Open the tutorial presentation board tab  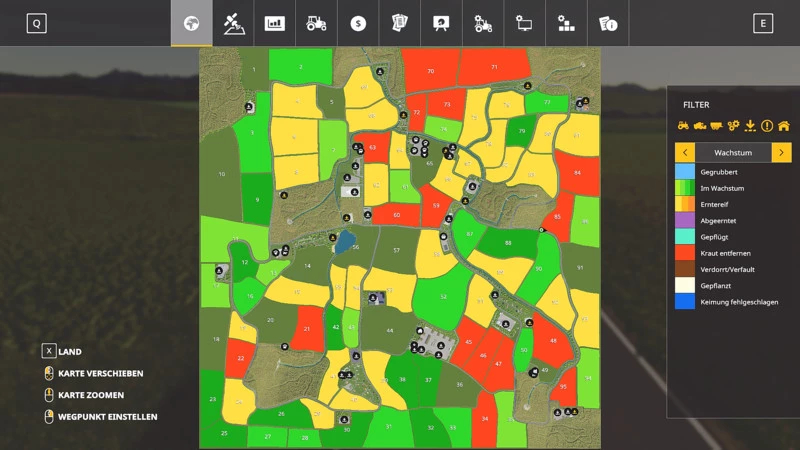(441, 23)
